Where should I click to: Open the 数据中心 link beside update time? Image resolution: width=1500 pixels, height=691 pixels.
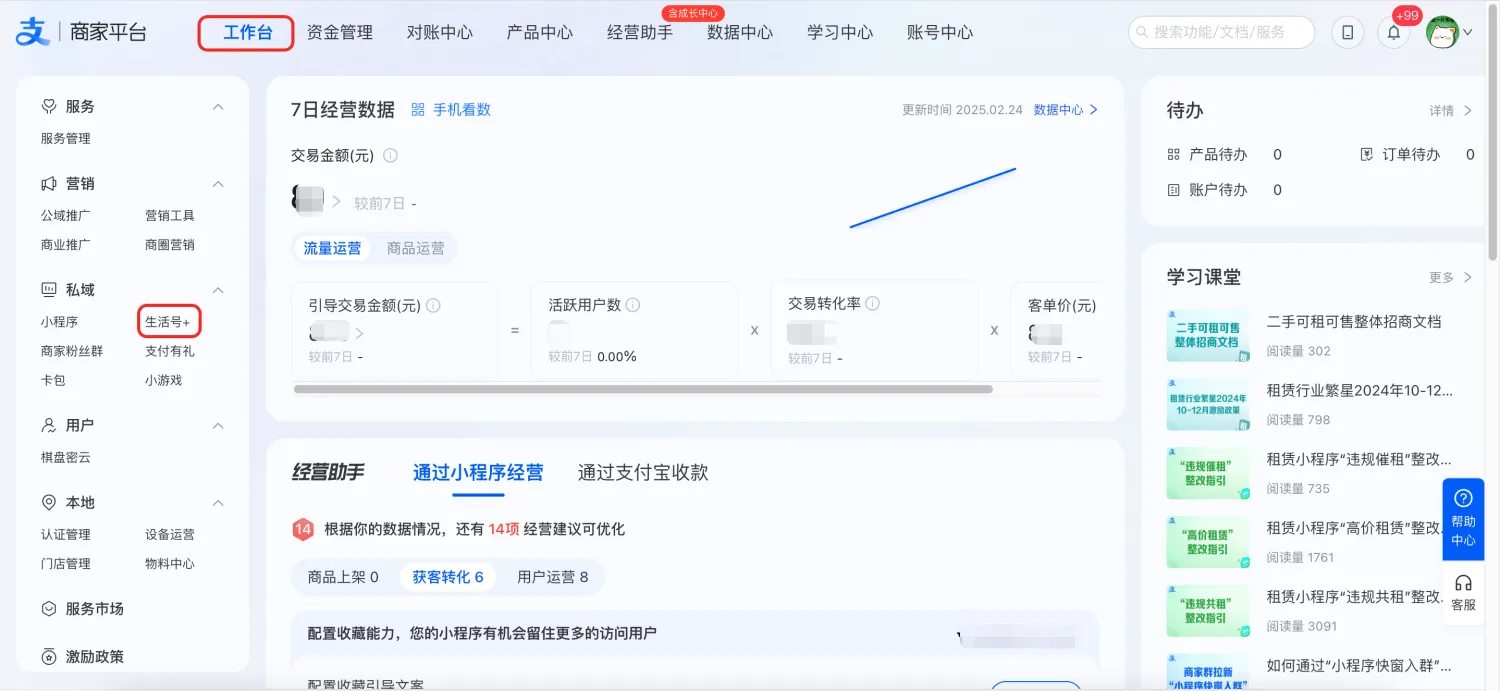pyautogui.click(x=1066, y=110)
